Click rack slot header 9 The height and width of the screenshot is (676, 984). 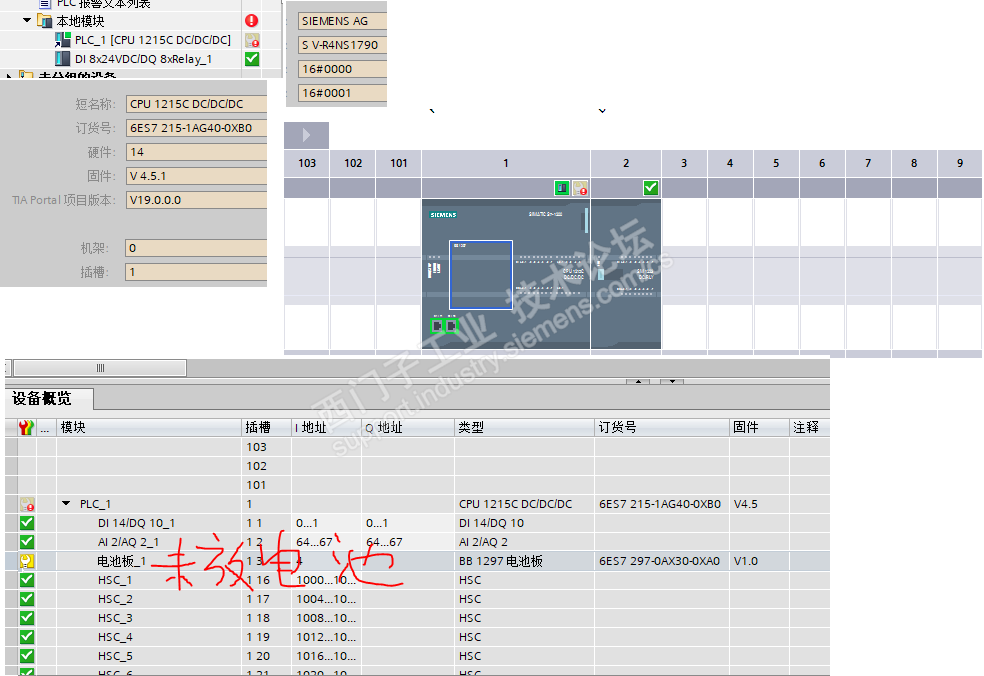pyautogui.click(x=960, y=163)
